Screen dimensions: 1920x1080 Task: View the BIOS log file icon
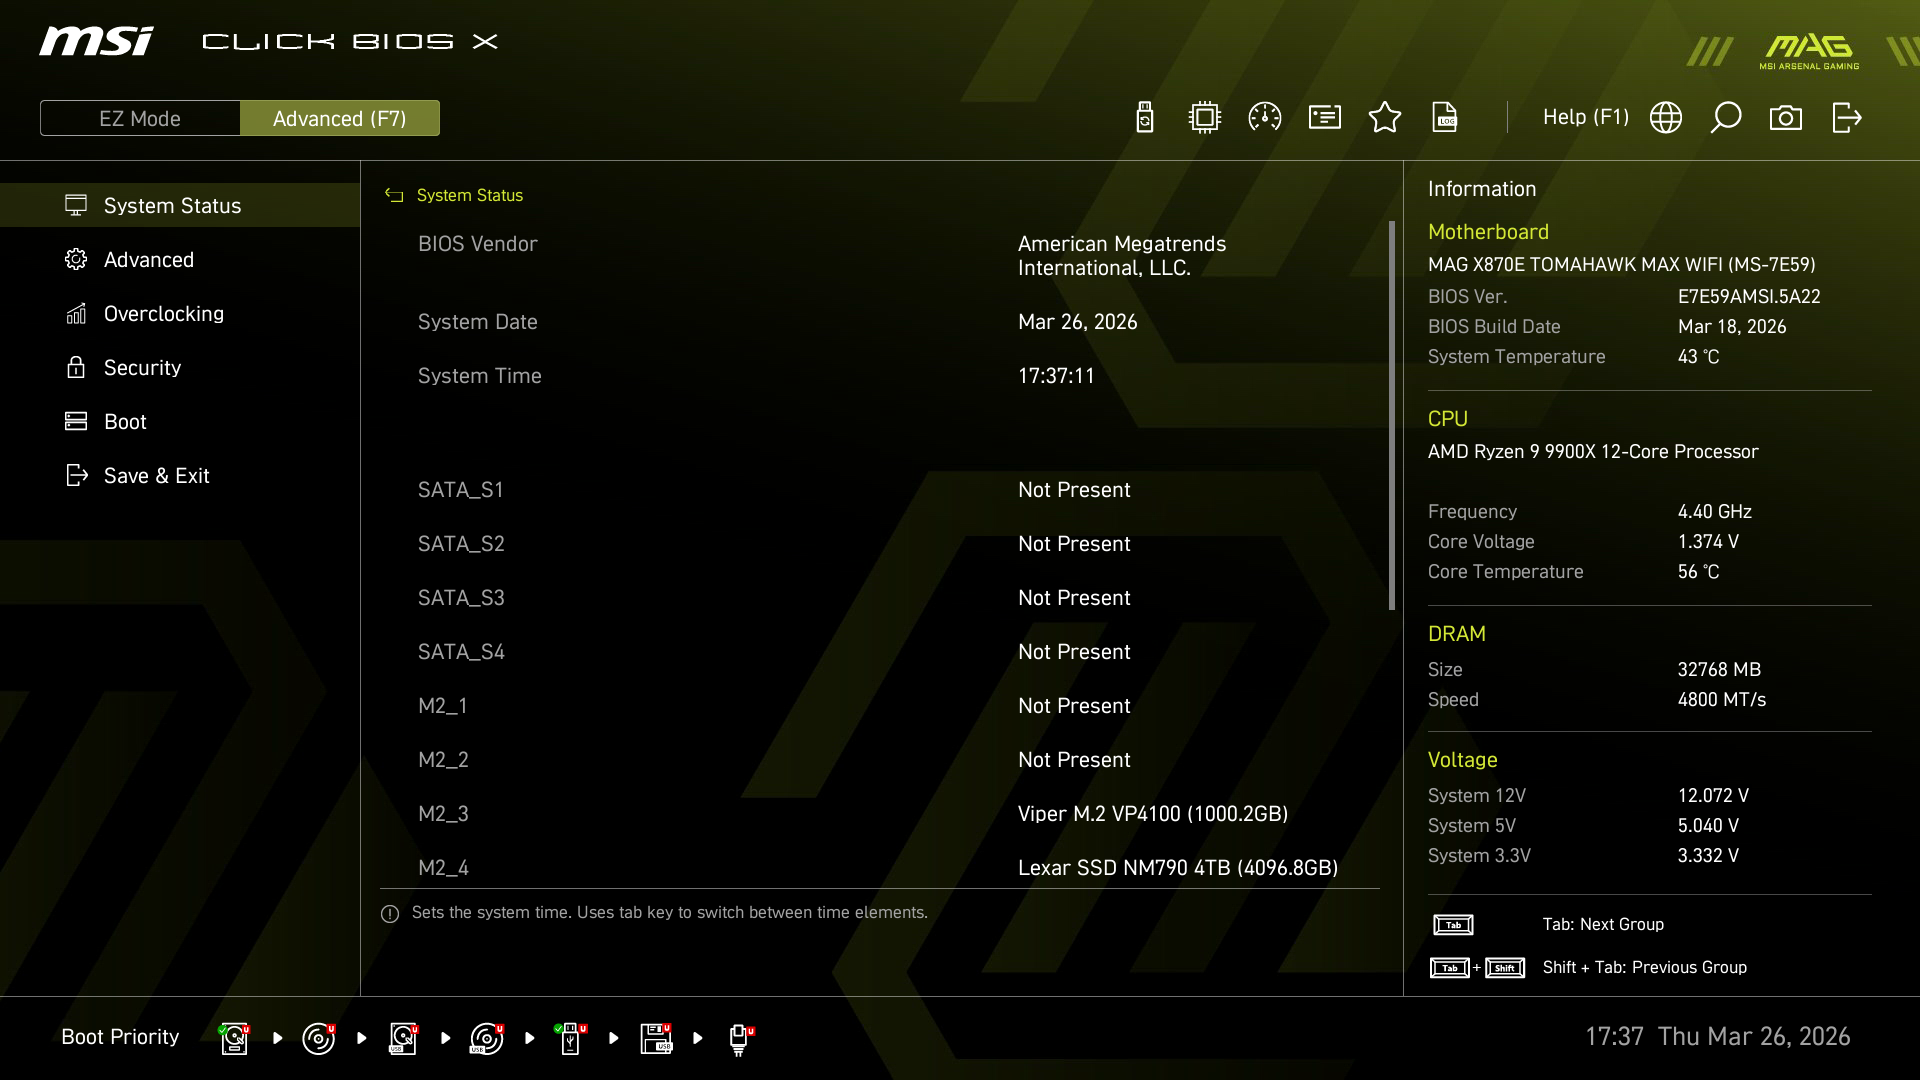tap(1445, 117)
